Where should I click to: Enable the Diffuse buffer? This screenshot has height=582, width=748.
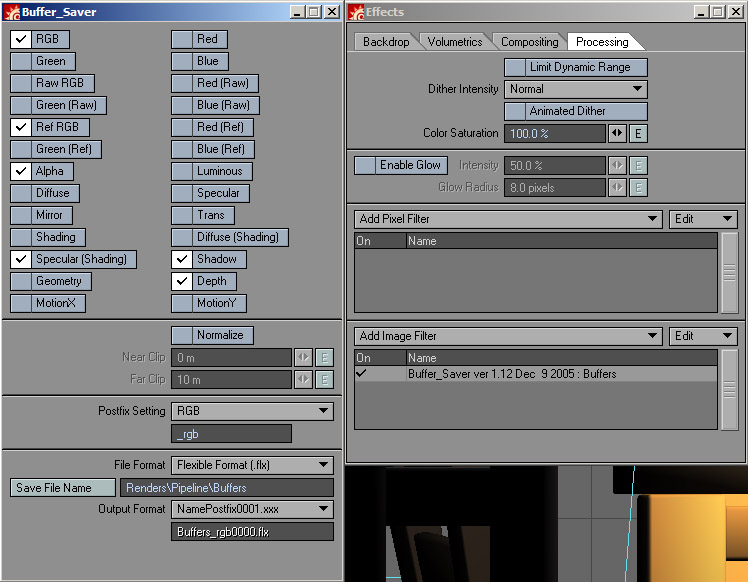click(x=21, y=193)
